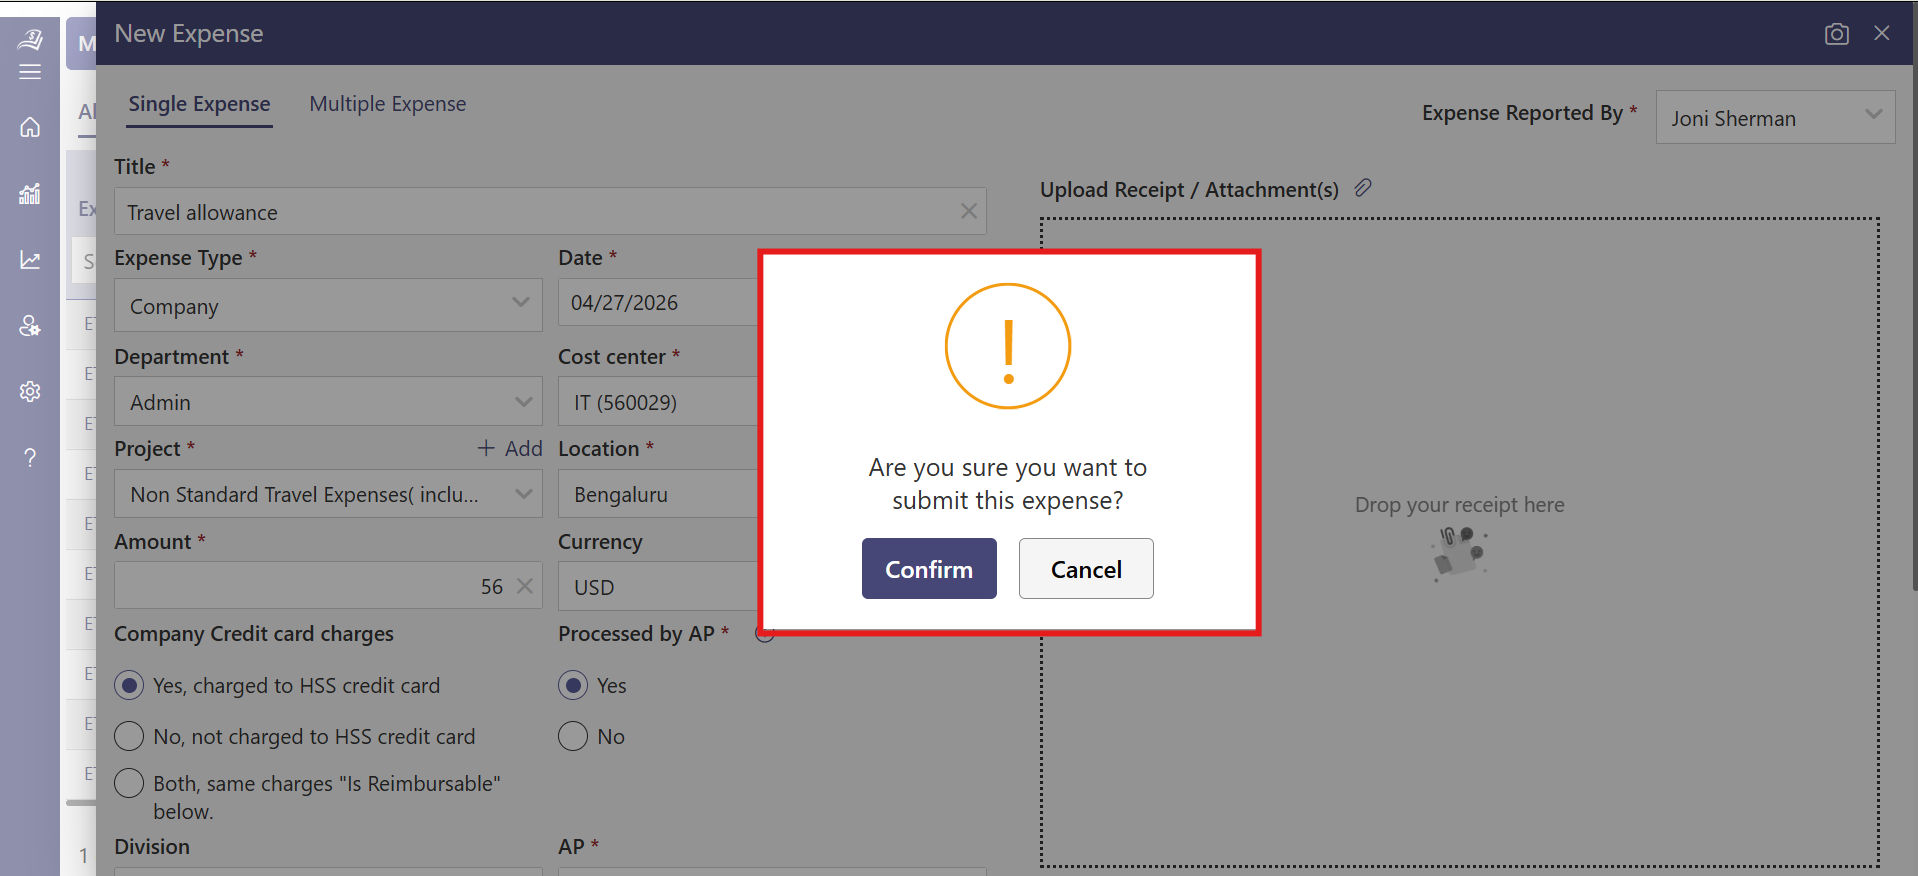1918x876 pixels.
Task: Open the Currency USD dropdown
Action: point(658,586)
